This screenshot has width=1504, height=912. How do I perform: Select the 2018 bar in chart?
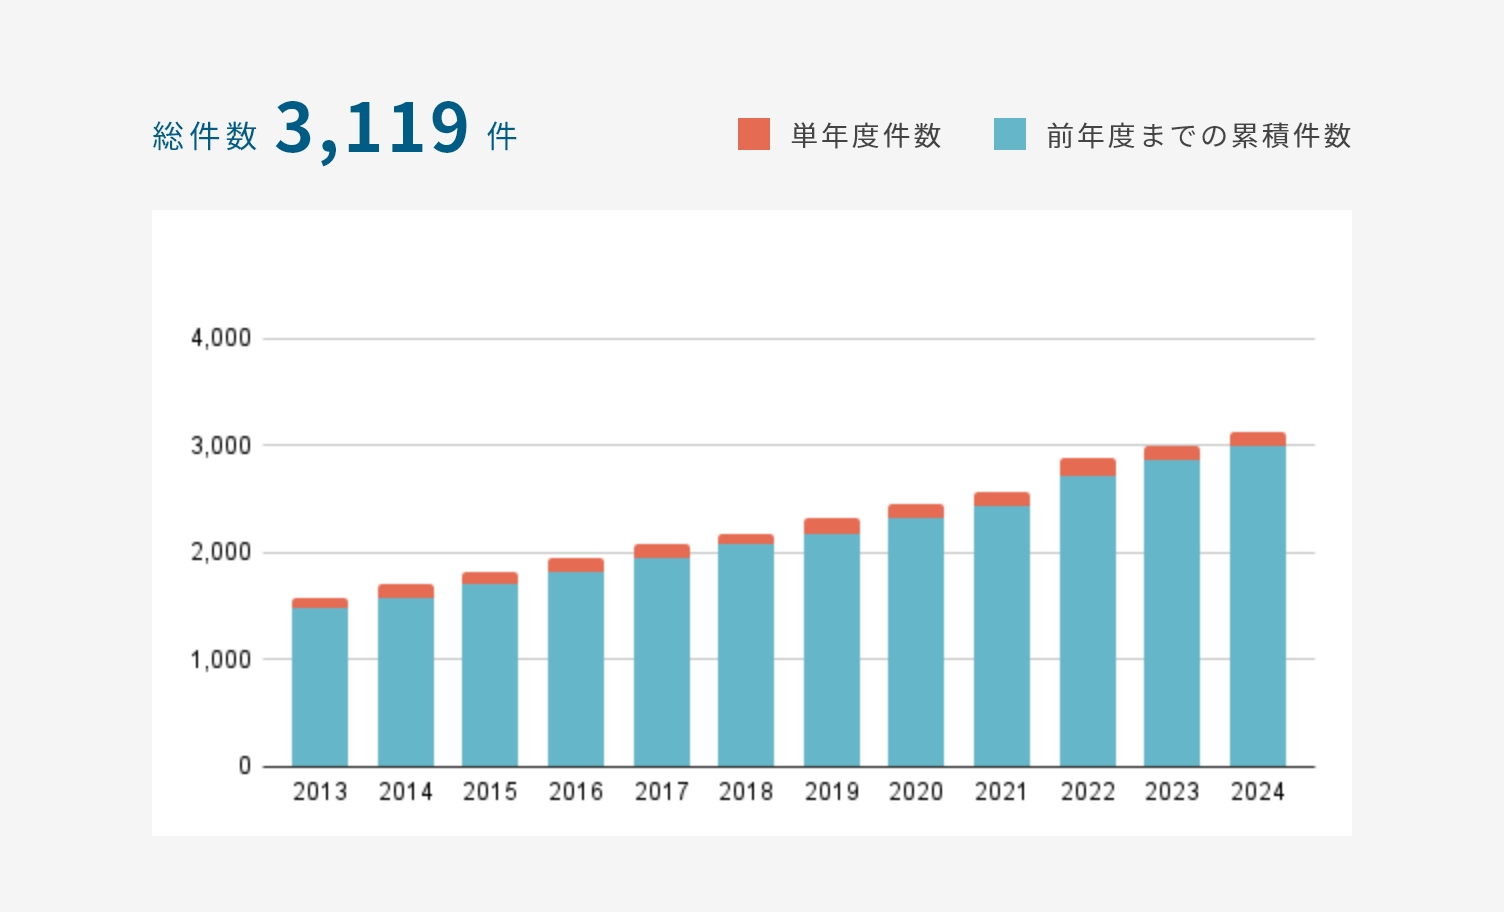[746, 650]
